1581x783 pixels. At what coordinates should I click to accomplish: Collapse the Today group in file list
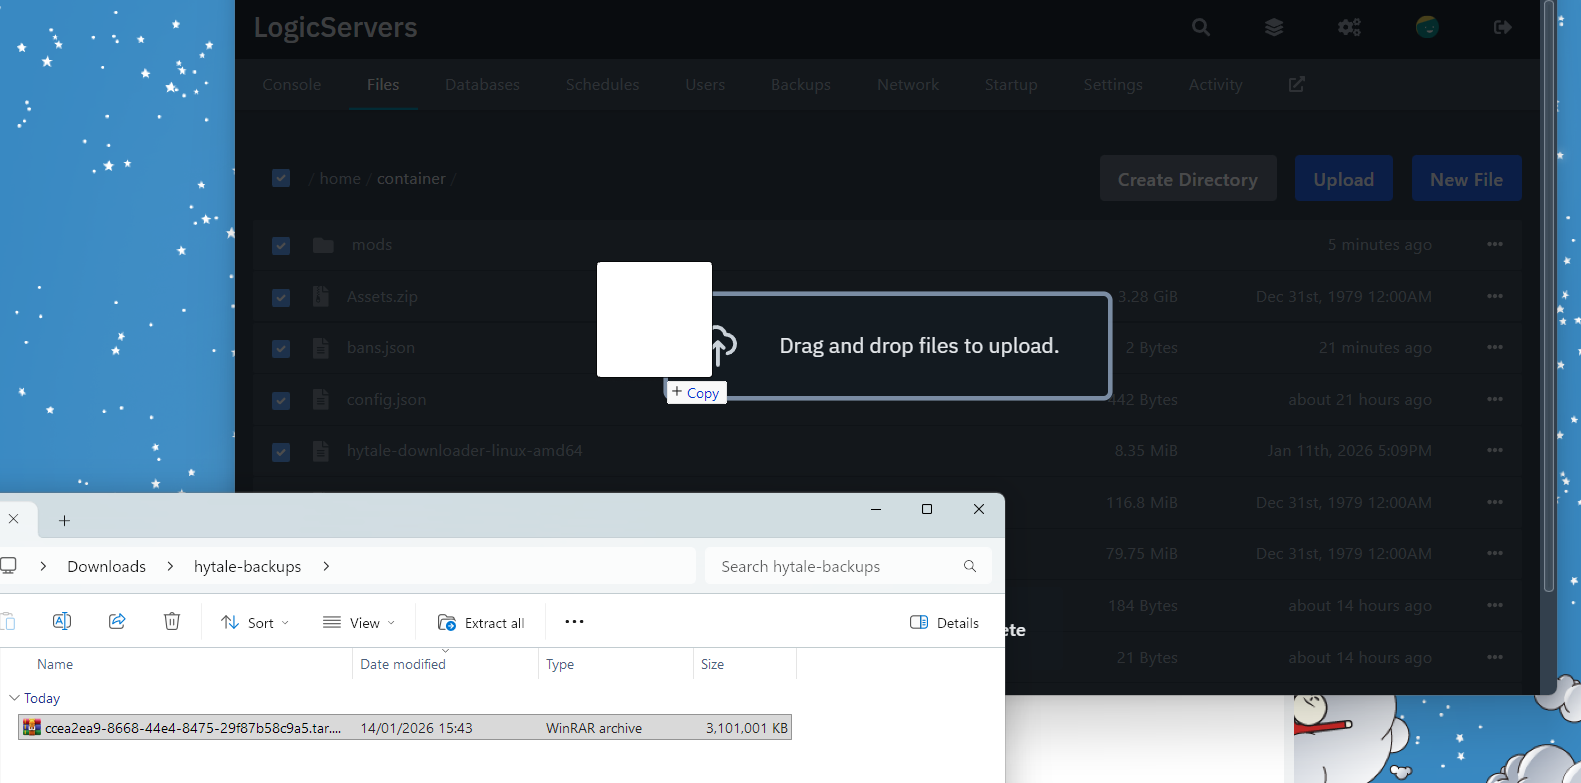[x=14, y=698]
